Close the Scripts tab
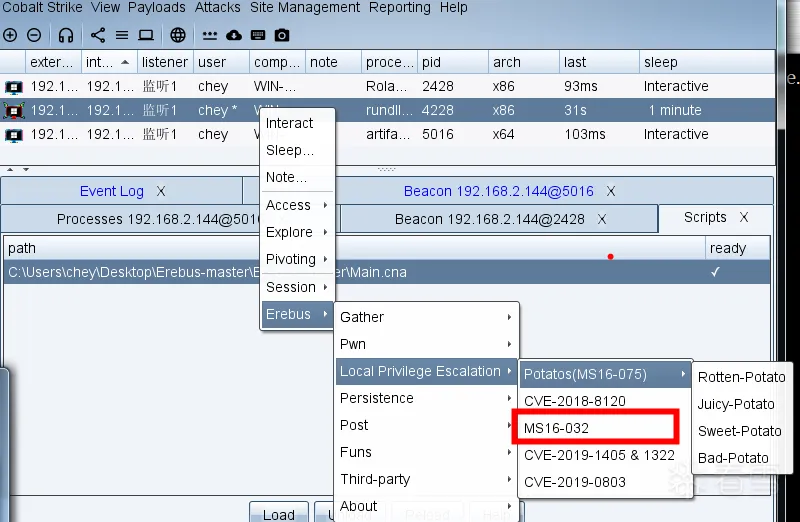This screenshot has height=522, width=800. [744, 217]
